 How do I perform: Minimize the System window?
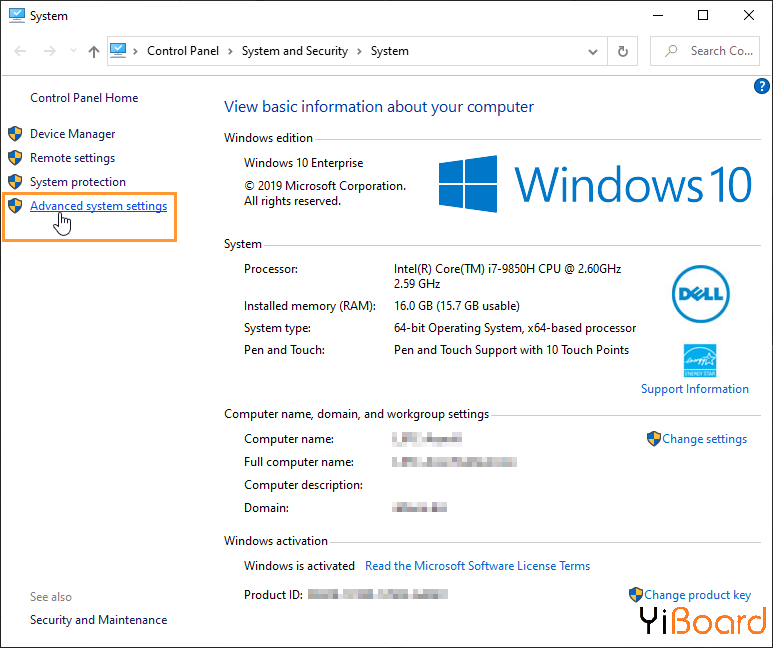658,15
